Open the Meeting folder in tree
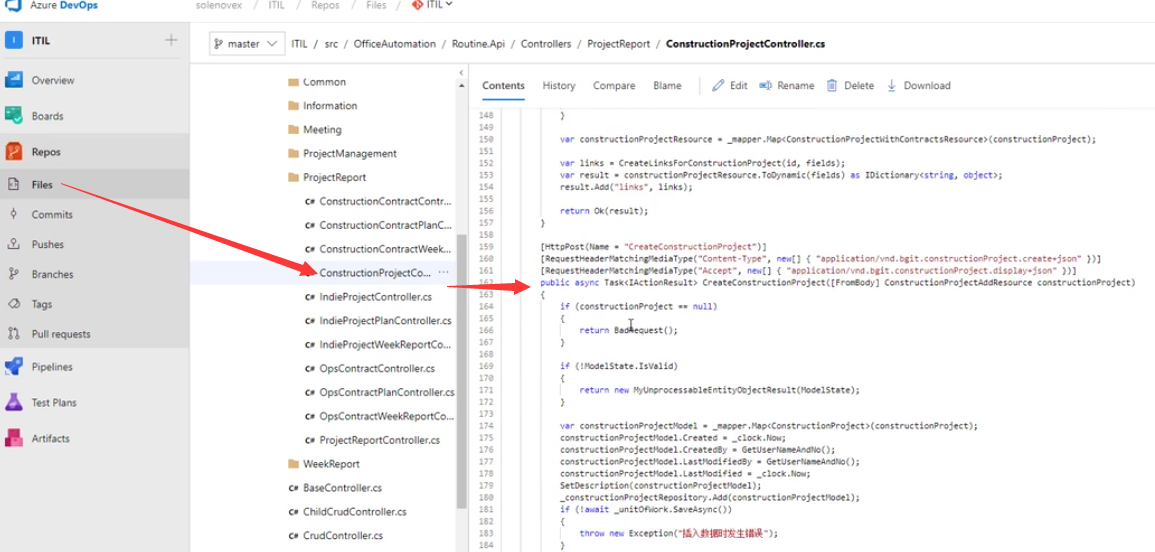The width and height of the screenshot is (1155, 552). pyautogui.click(x=323, y=130)
